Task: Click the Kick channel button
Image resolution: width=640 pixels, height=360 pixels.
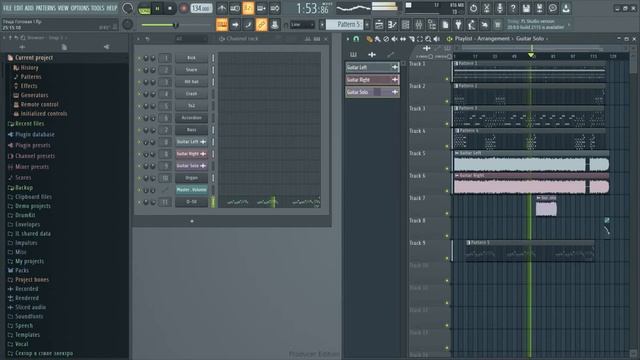Action: pyautogui.click(x=191, y=58)
